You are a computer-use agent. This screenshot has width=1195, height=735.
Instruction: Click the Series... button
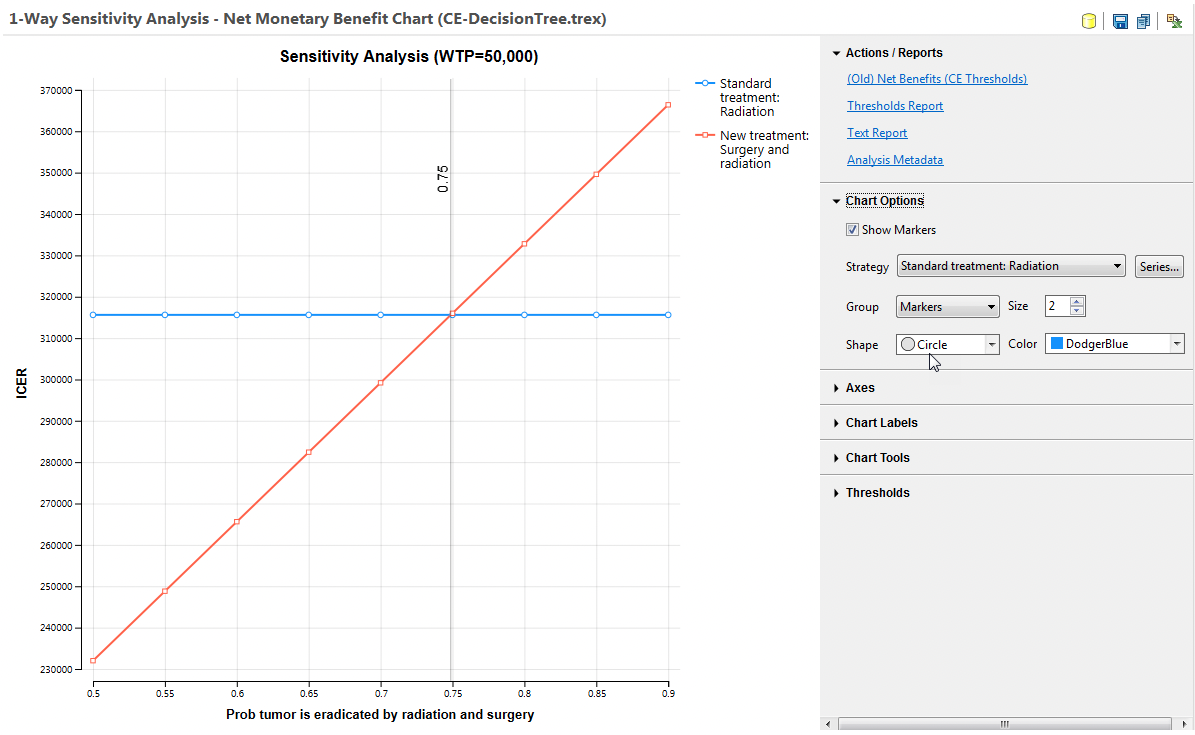(x=1158, y=266)
